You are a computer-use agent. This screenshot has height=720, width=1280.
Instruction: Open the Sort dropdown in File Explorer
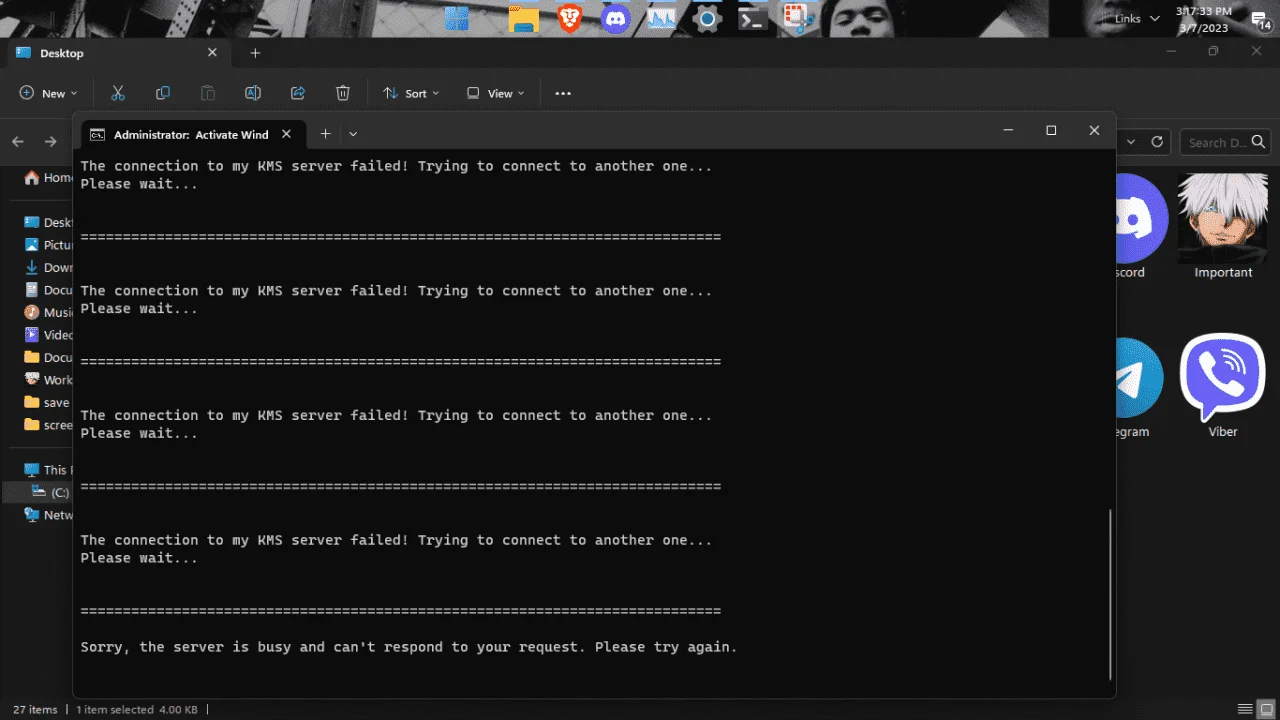(411, 93)
